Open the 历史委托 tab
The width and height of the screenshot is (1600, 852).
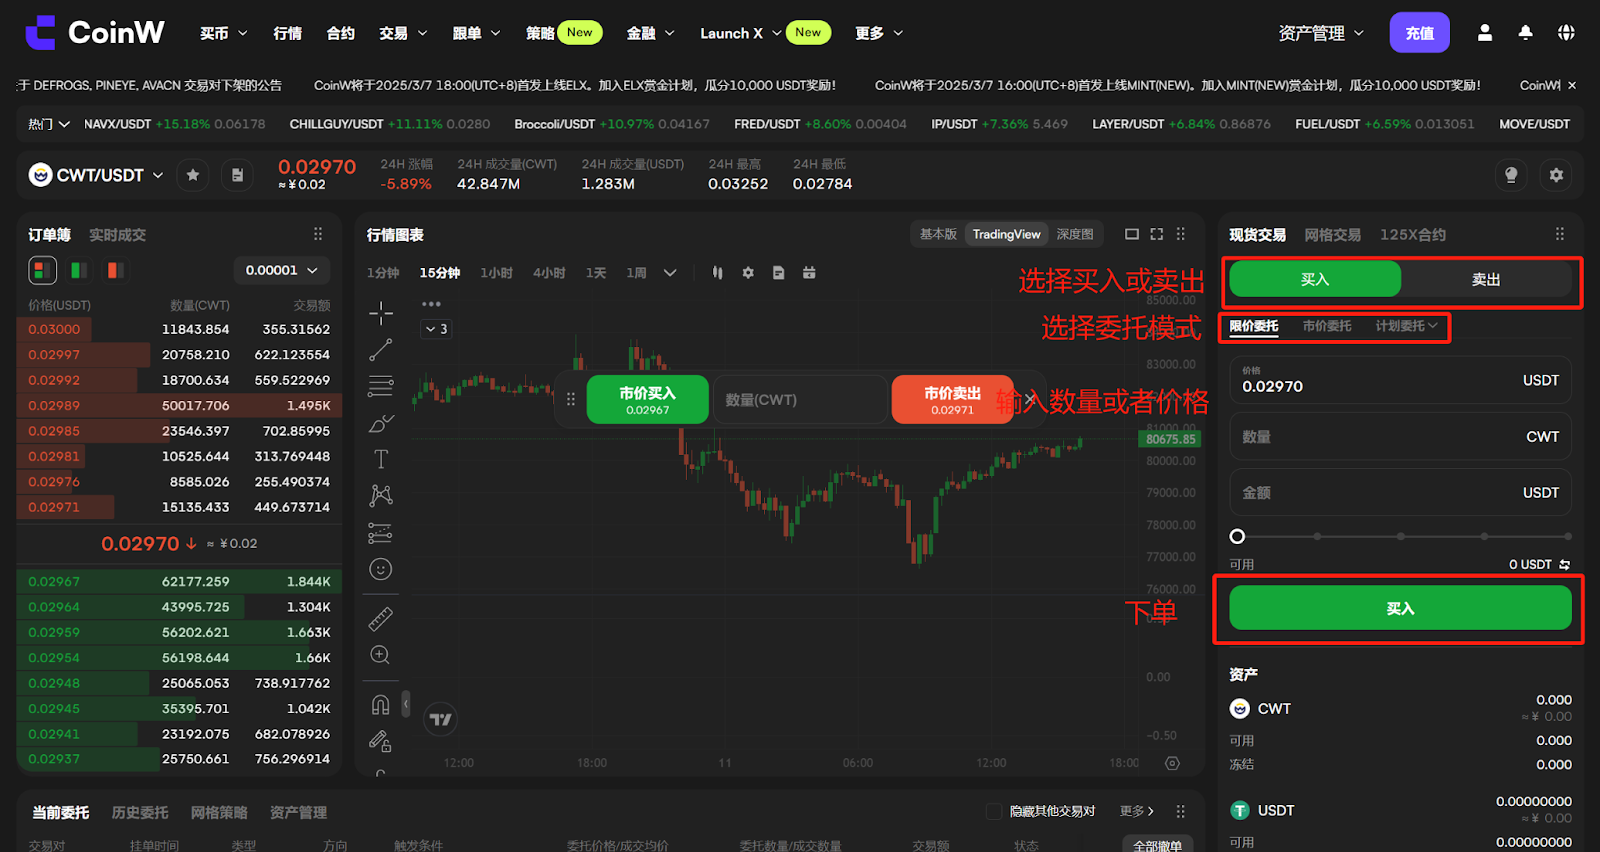(140, 813)
